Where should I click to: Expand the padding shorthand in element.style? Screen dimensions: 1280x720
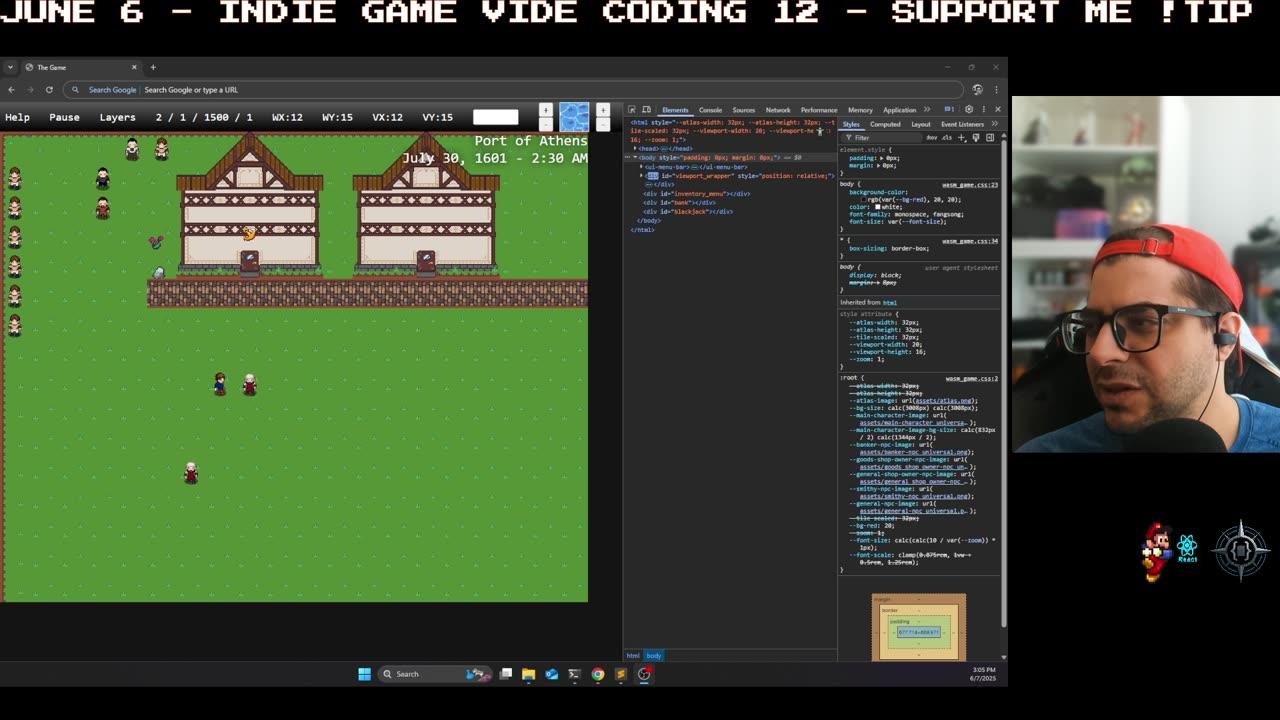coord(882,158)
